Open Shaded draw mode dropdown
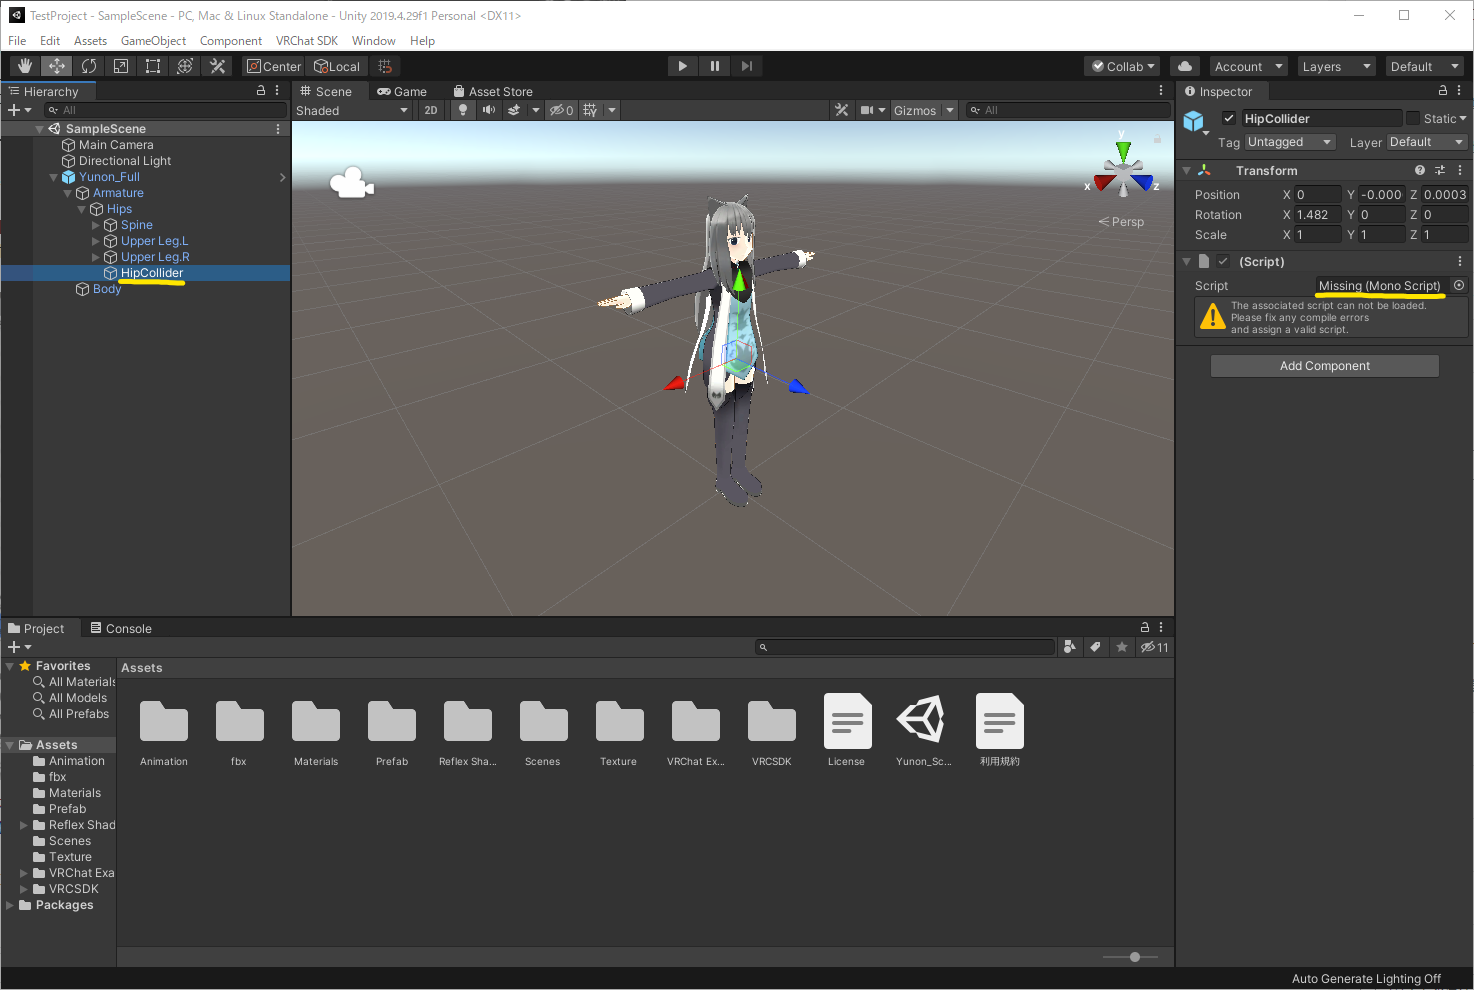Screen dimensions: 1474x990 pyautogui.click(x=352, y=110)
